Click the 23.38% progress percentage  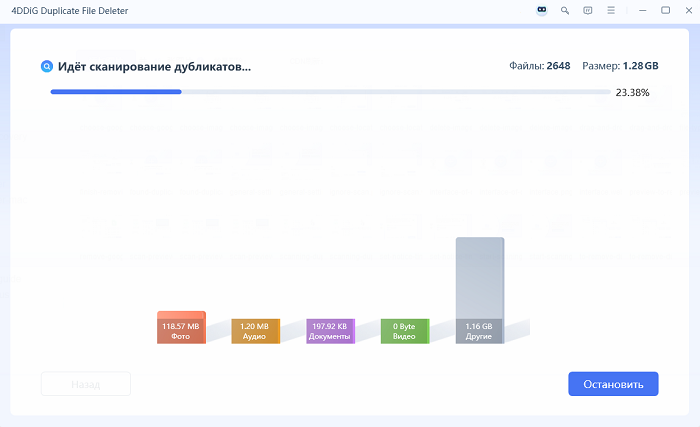pos(632,93)
